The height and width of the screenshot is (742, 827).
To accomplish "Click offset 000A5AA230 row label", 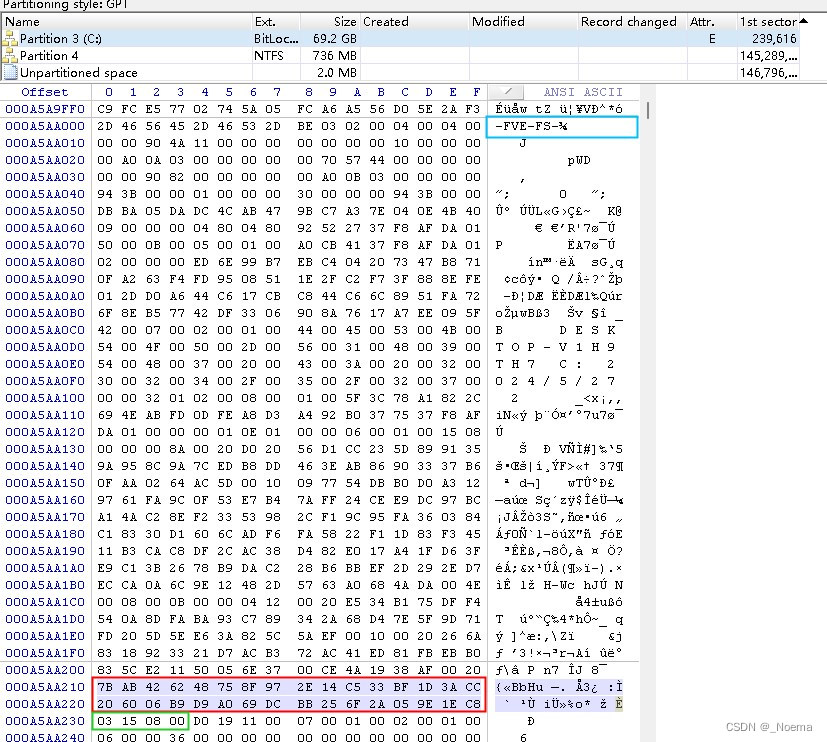I will point(45,721).
